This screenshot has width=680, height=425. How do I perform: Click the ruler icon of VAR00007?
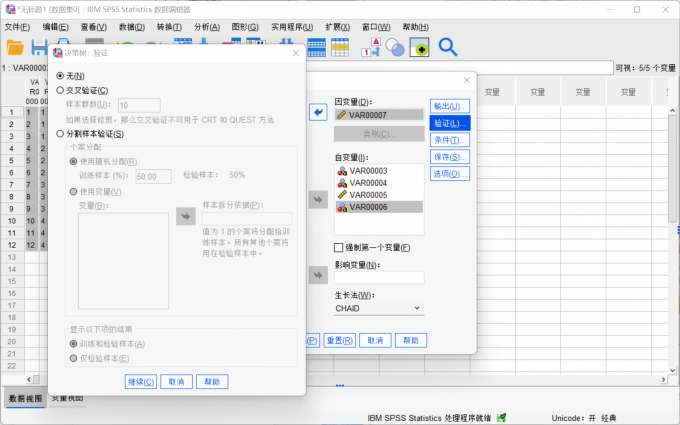[342, 115]
